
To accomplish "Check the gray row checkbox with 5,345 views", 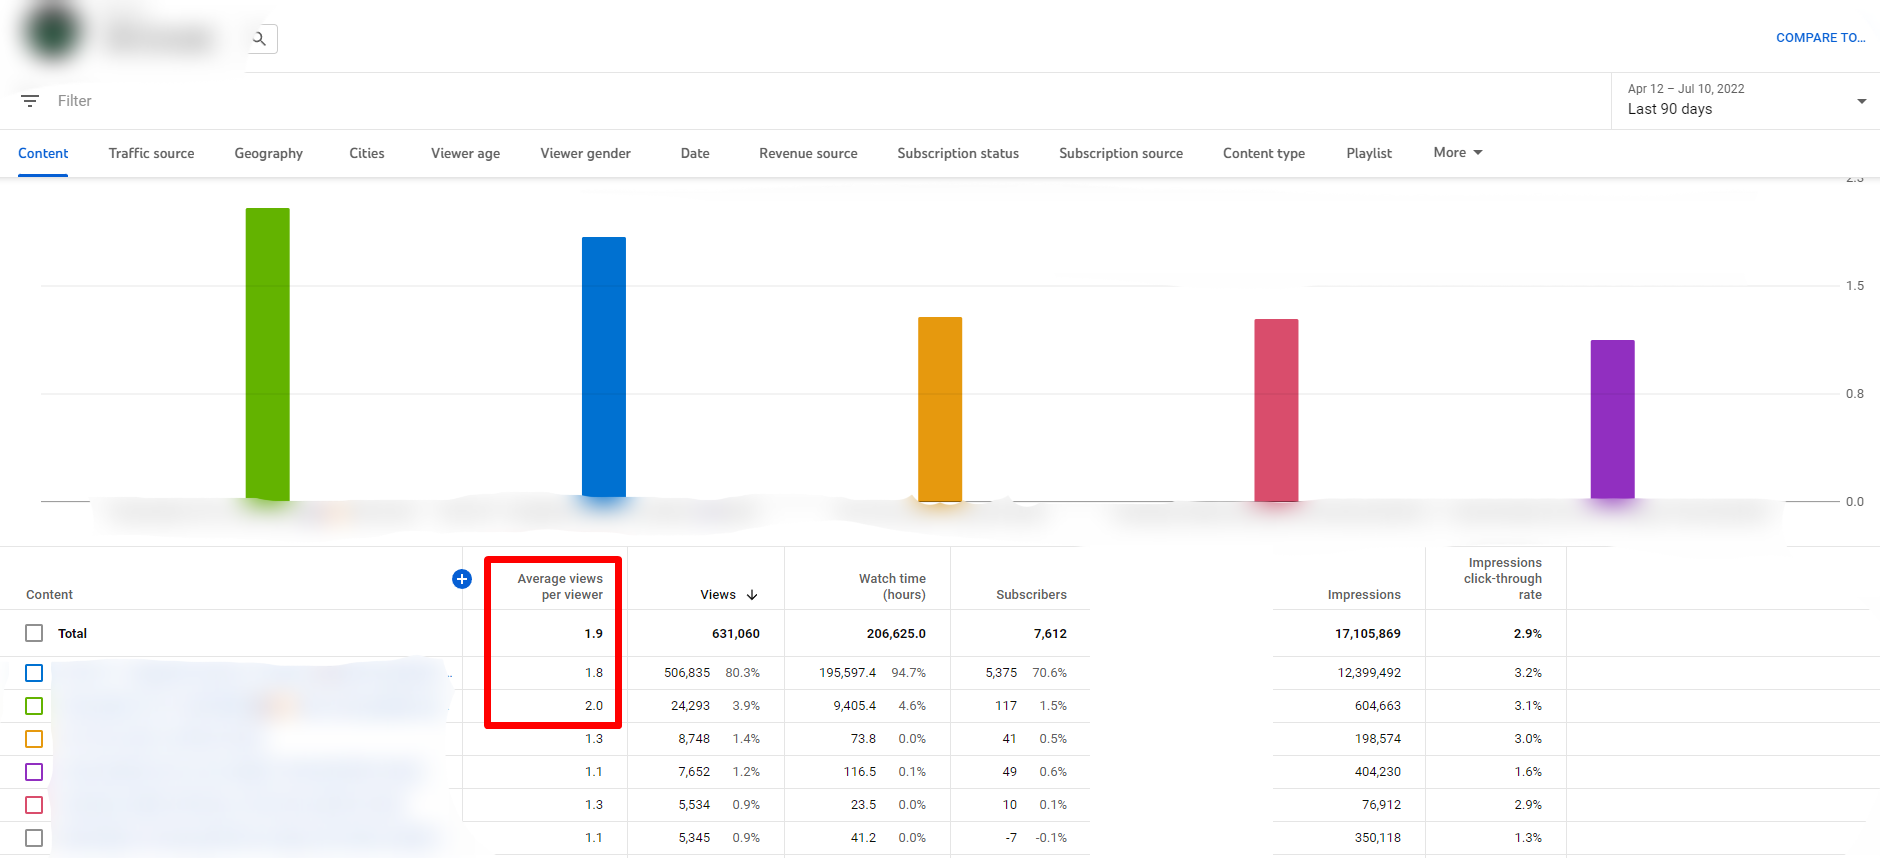I will [x=34, y=838].
